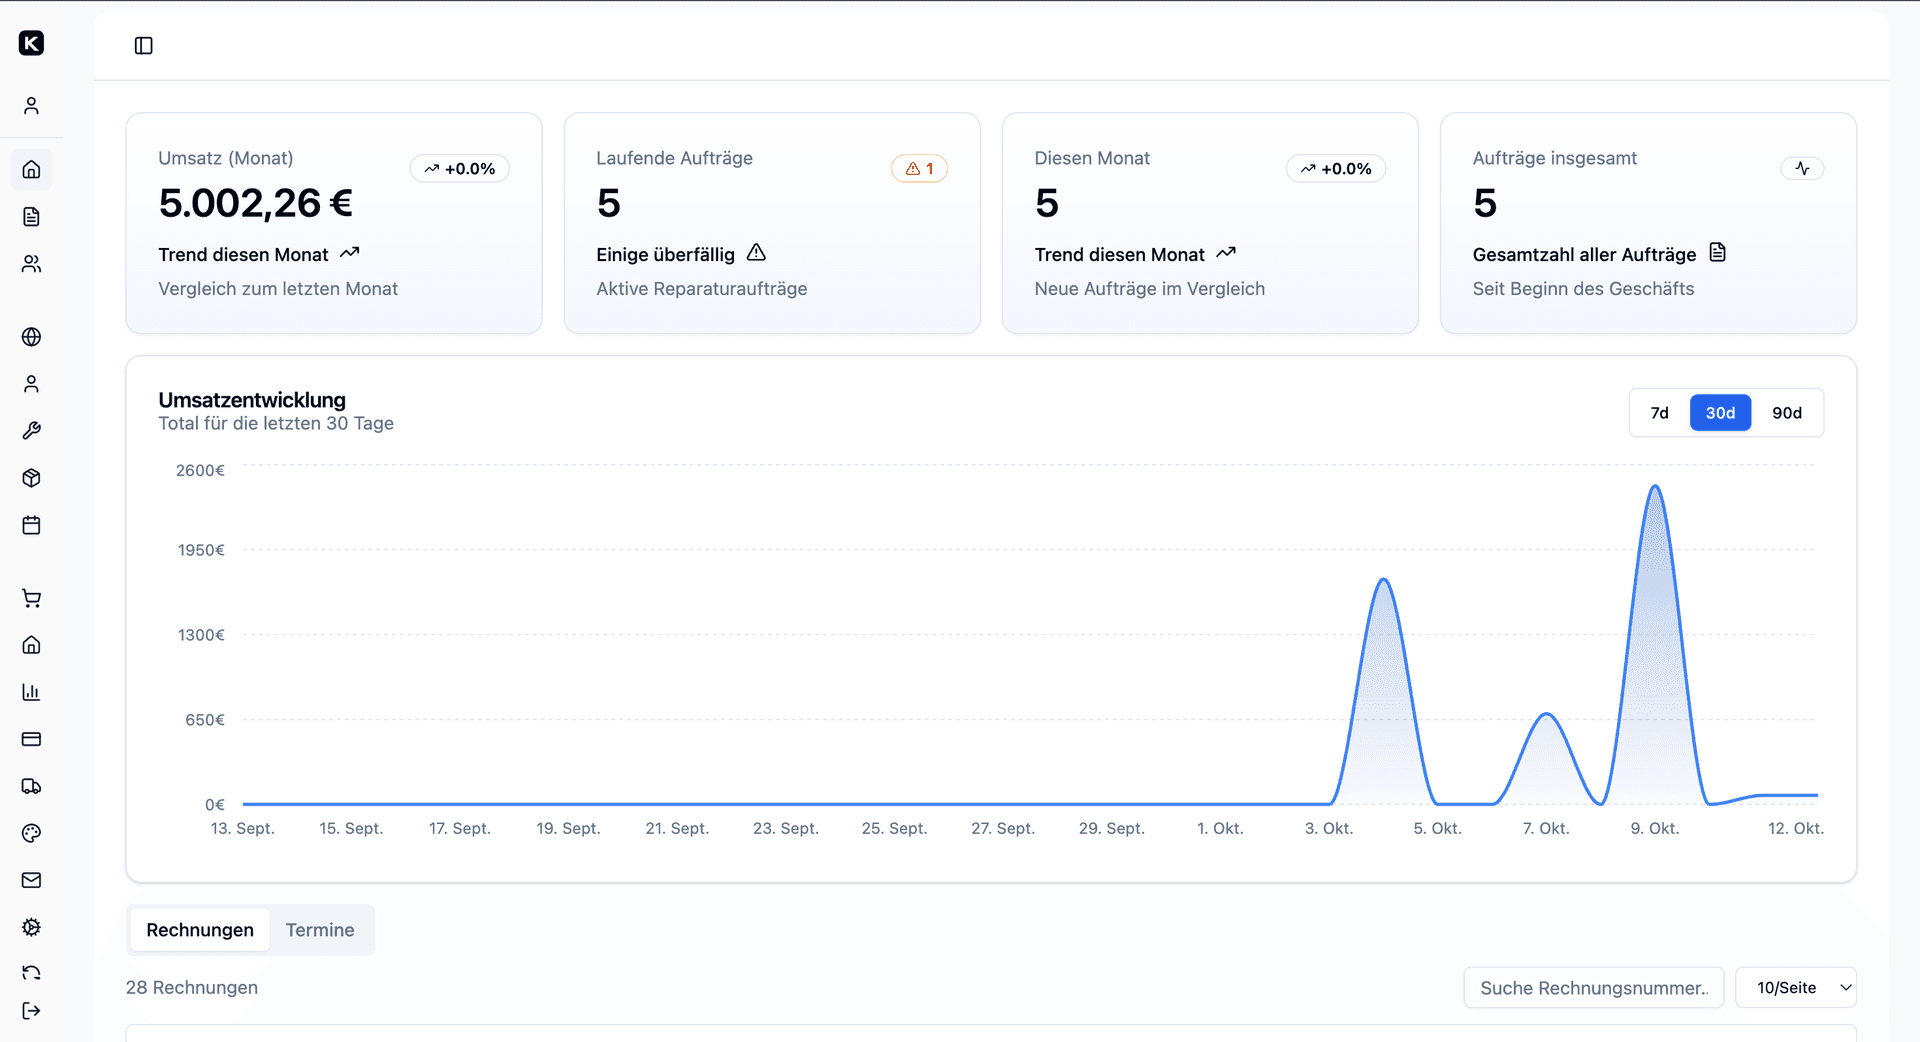Open the wrench repairs tool in sidebar
Viewport: 1920px width, 1042px height.
pyautogui.click(x=31, y=431)
